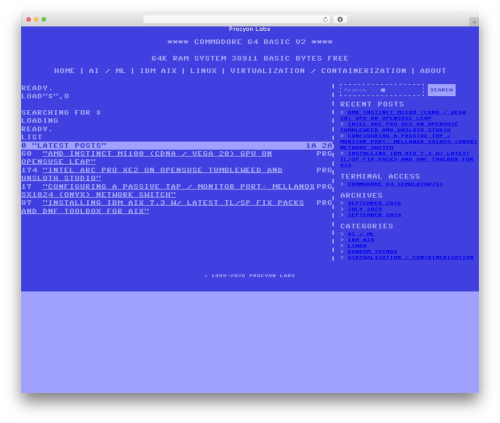
Task: Open the July 2025 archive
Action: click(365, 209)
